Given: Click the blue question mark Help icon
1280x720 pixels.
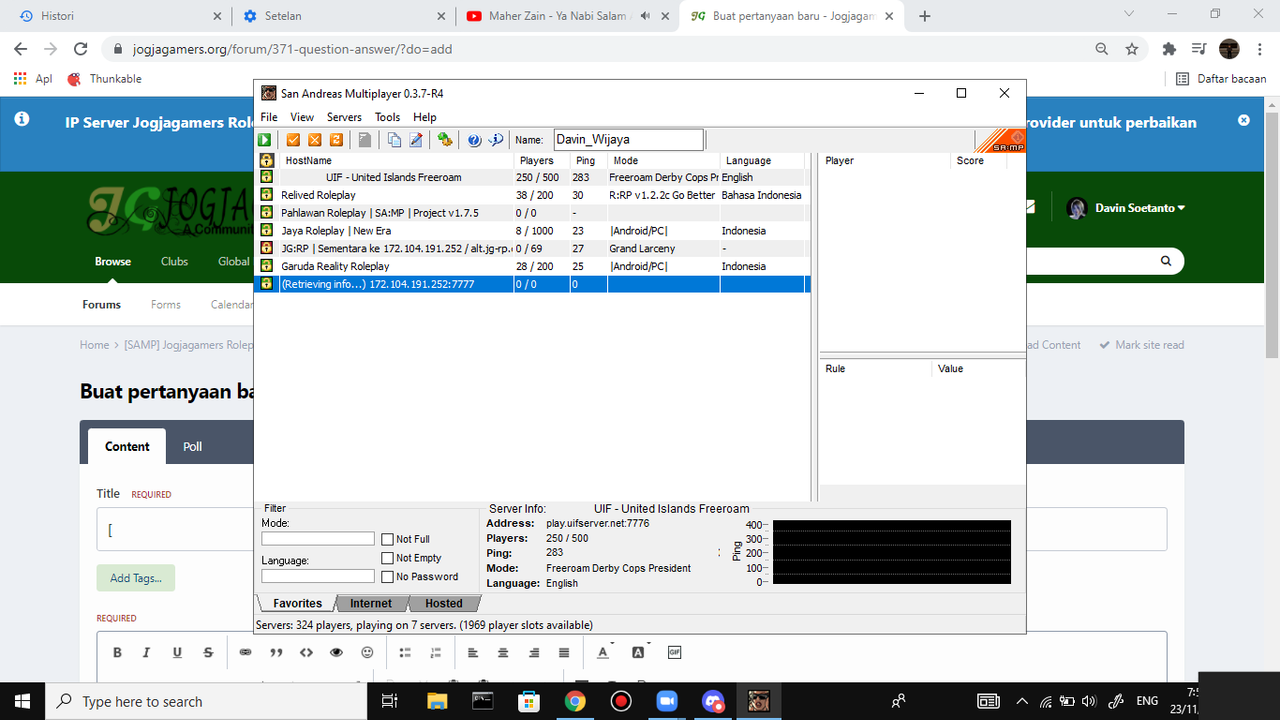Looking at the screenshot, I should coord(474,140).
